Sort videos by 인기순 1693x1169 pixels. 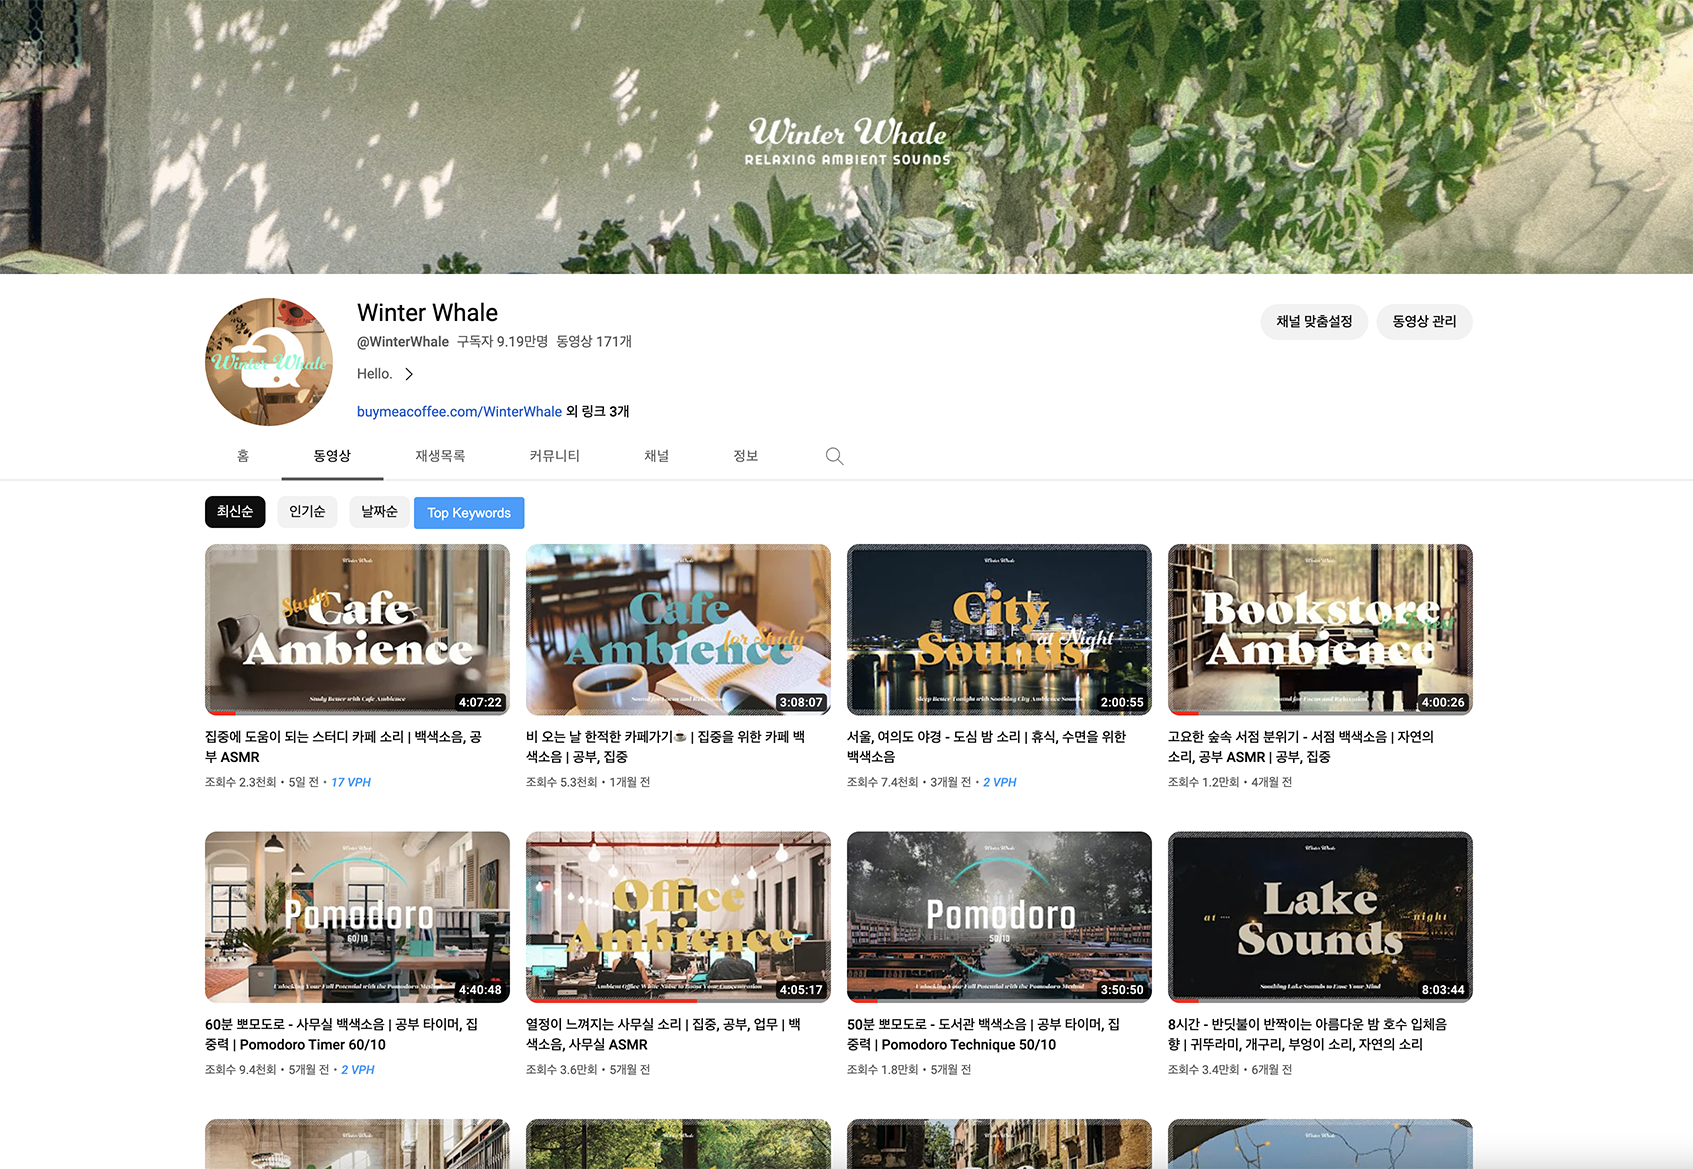307,512
